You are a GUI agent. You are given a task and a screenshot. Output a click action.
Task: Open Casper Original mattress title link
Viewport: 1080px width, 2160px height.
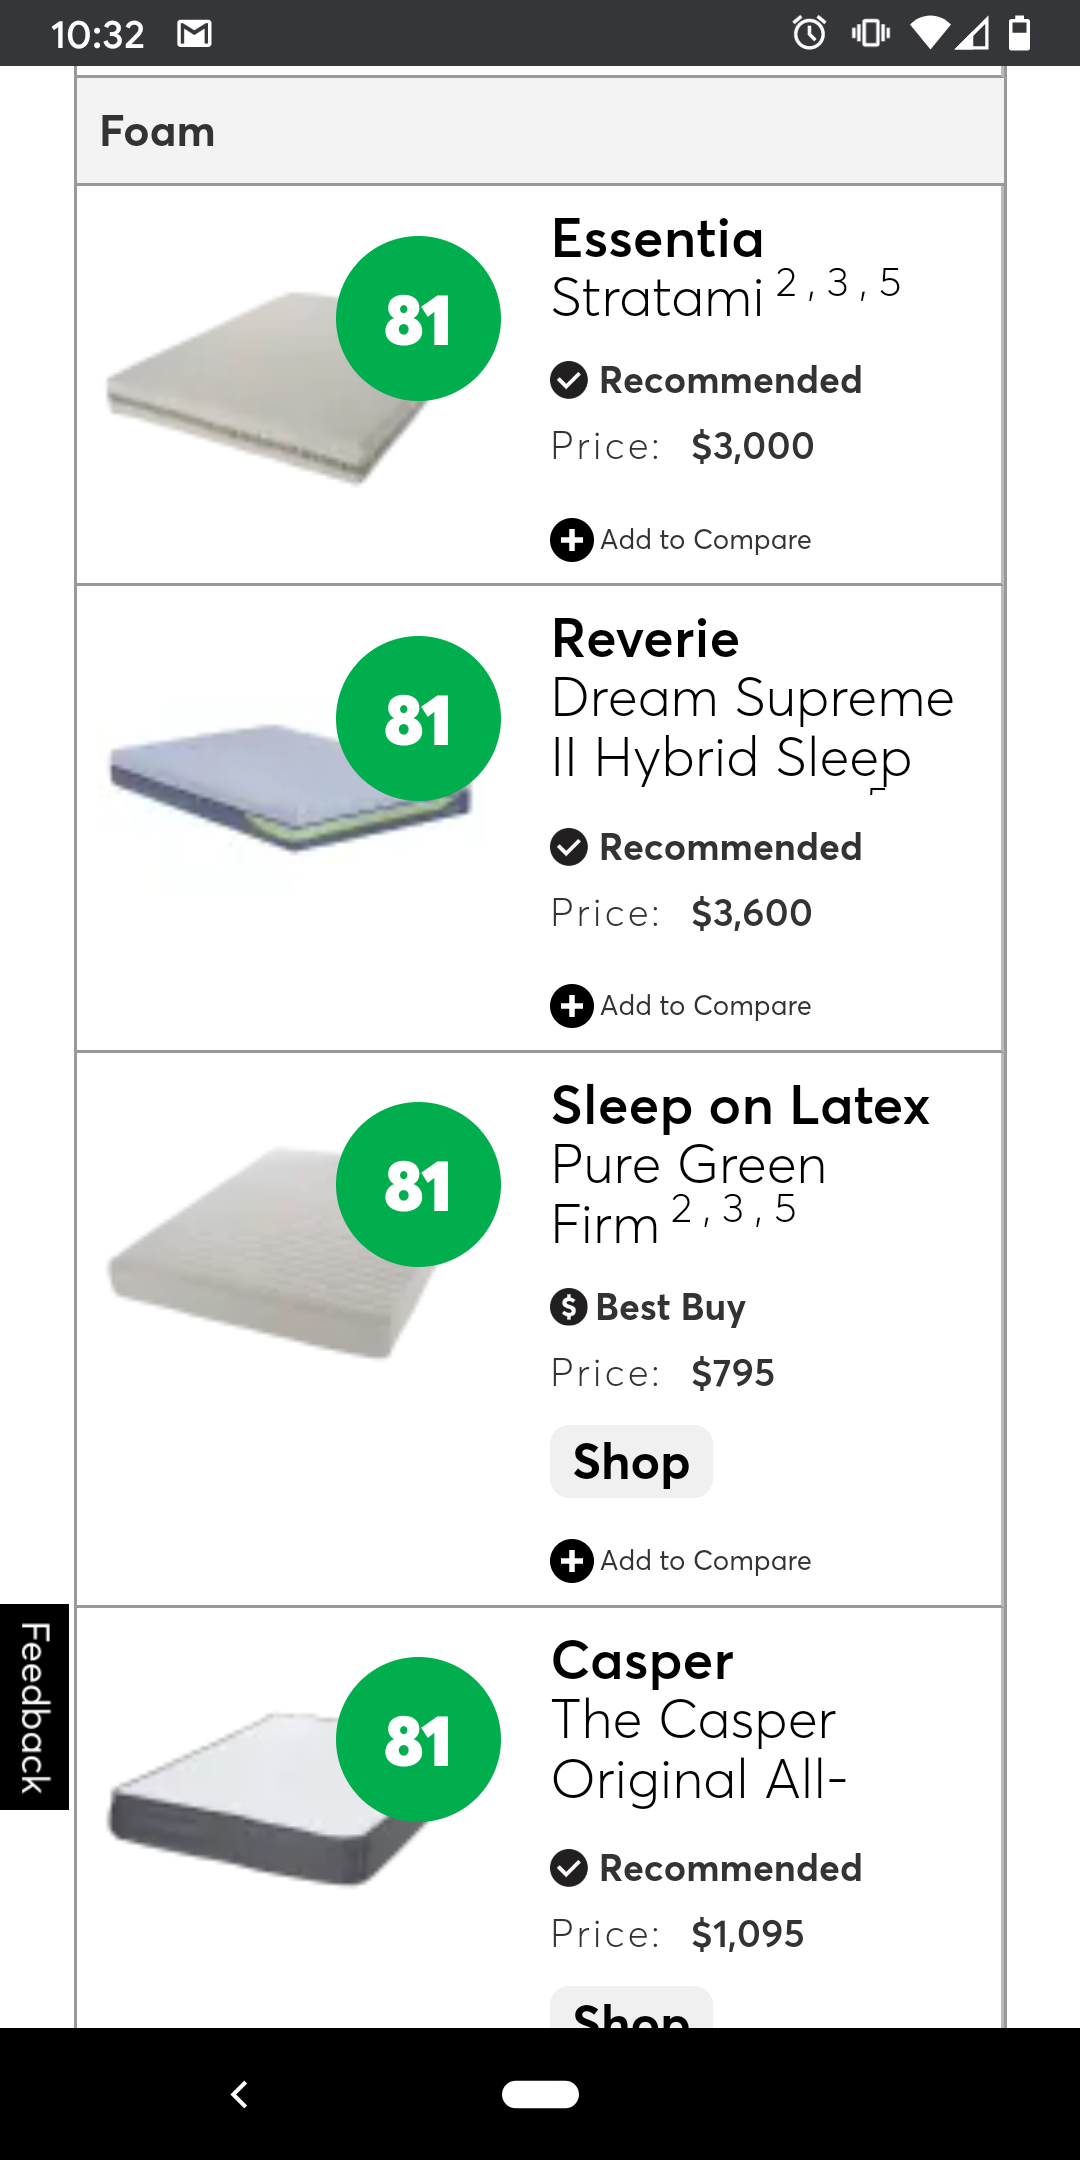coord(699,1720)
